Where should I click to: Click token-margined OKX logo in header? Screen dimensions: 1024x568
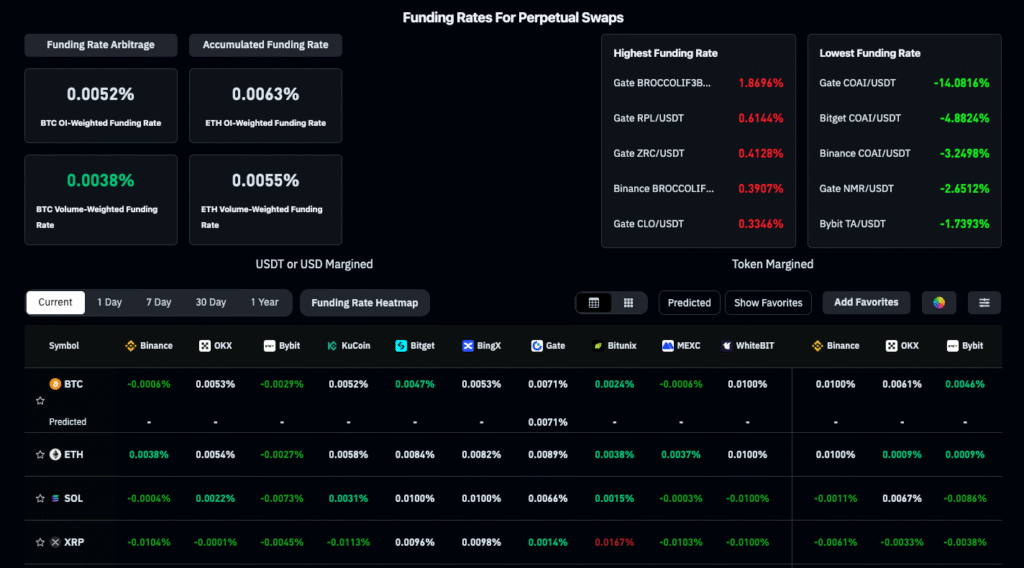[891, 346]
